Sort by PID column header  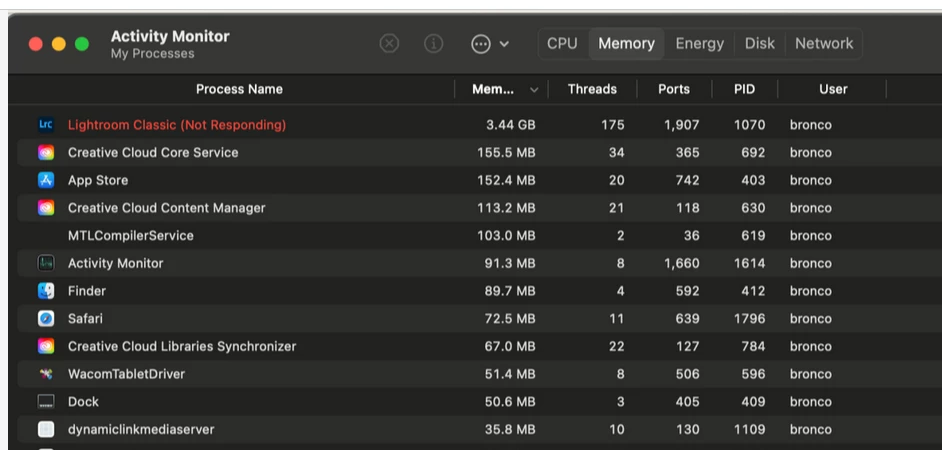(744, 90)
